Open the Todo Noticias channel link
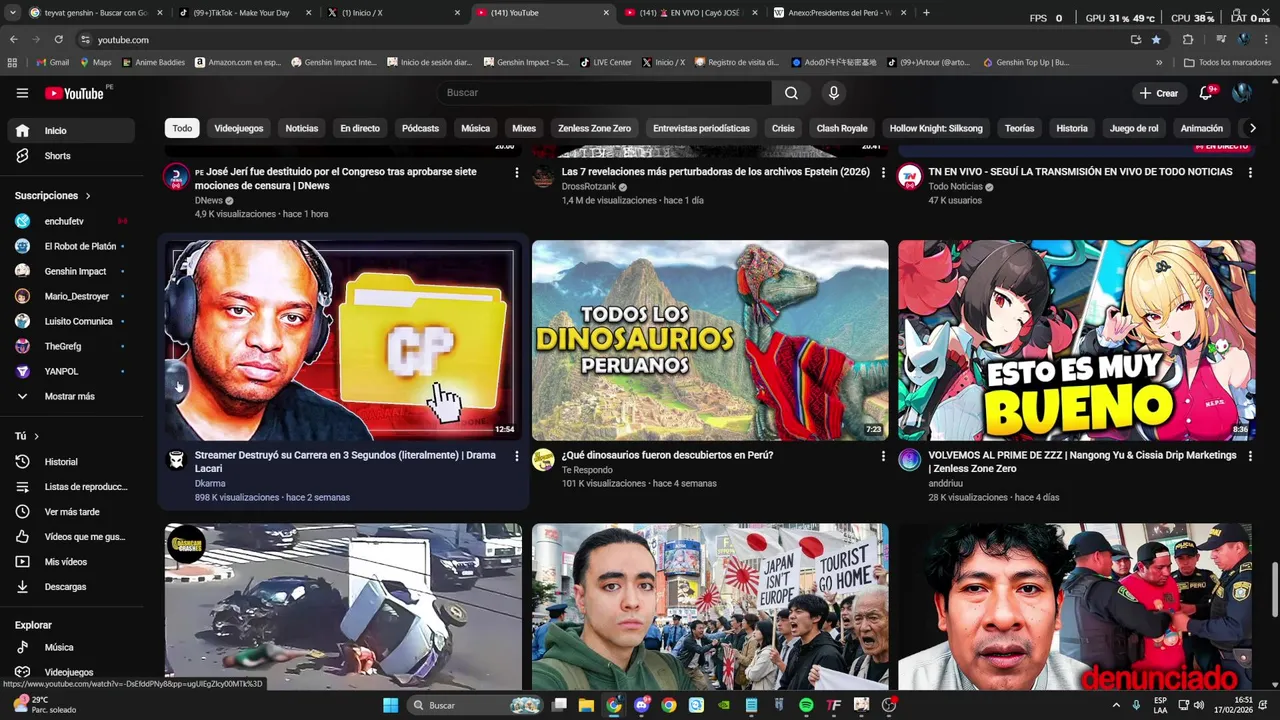 click(956, 187)
